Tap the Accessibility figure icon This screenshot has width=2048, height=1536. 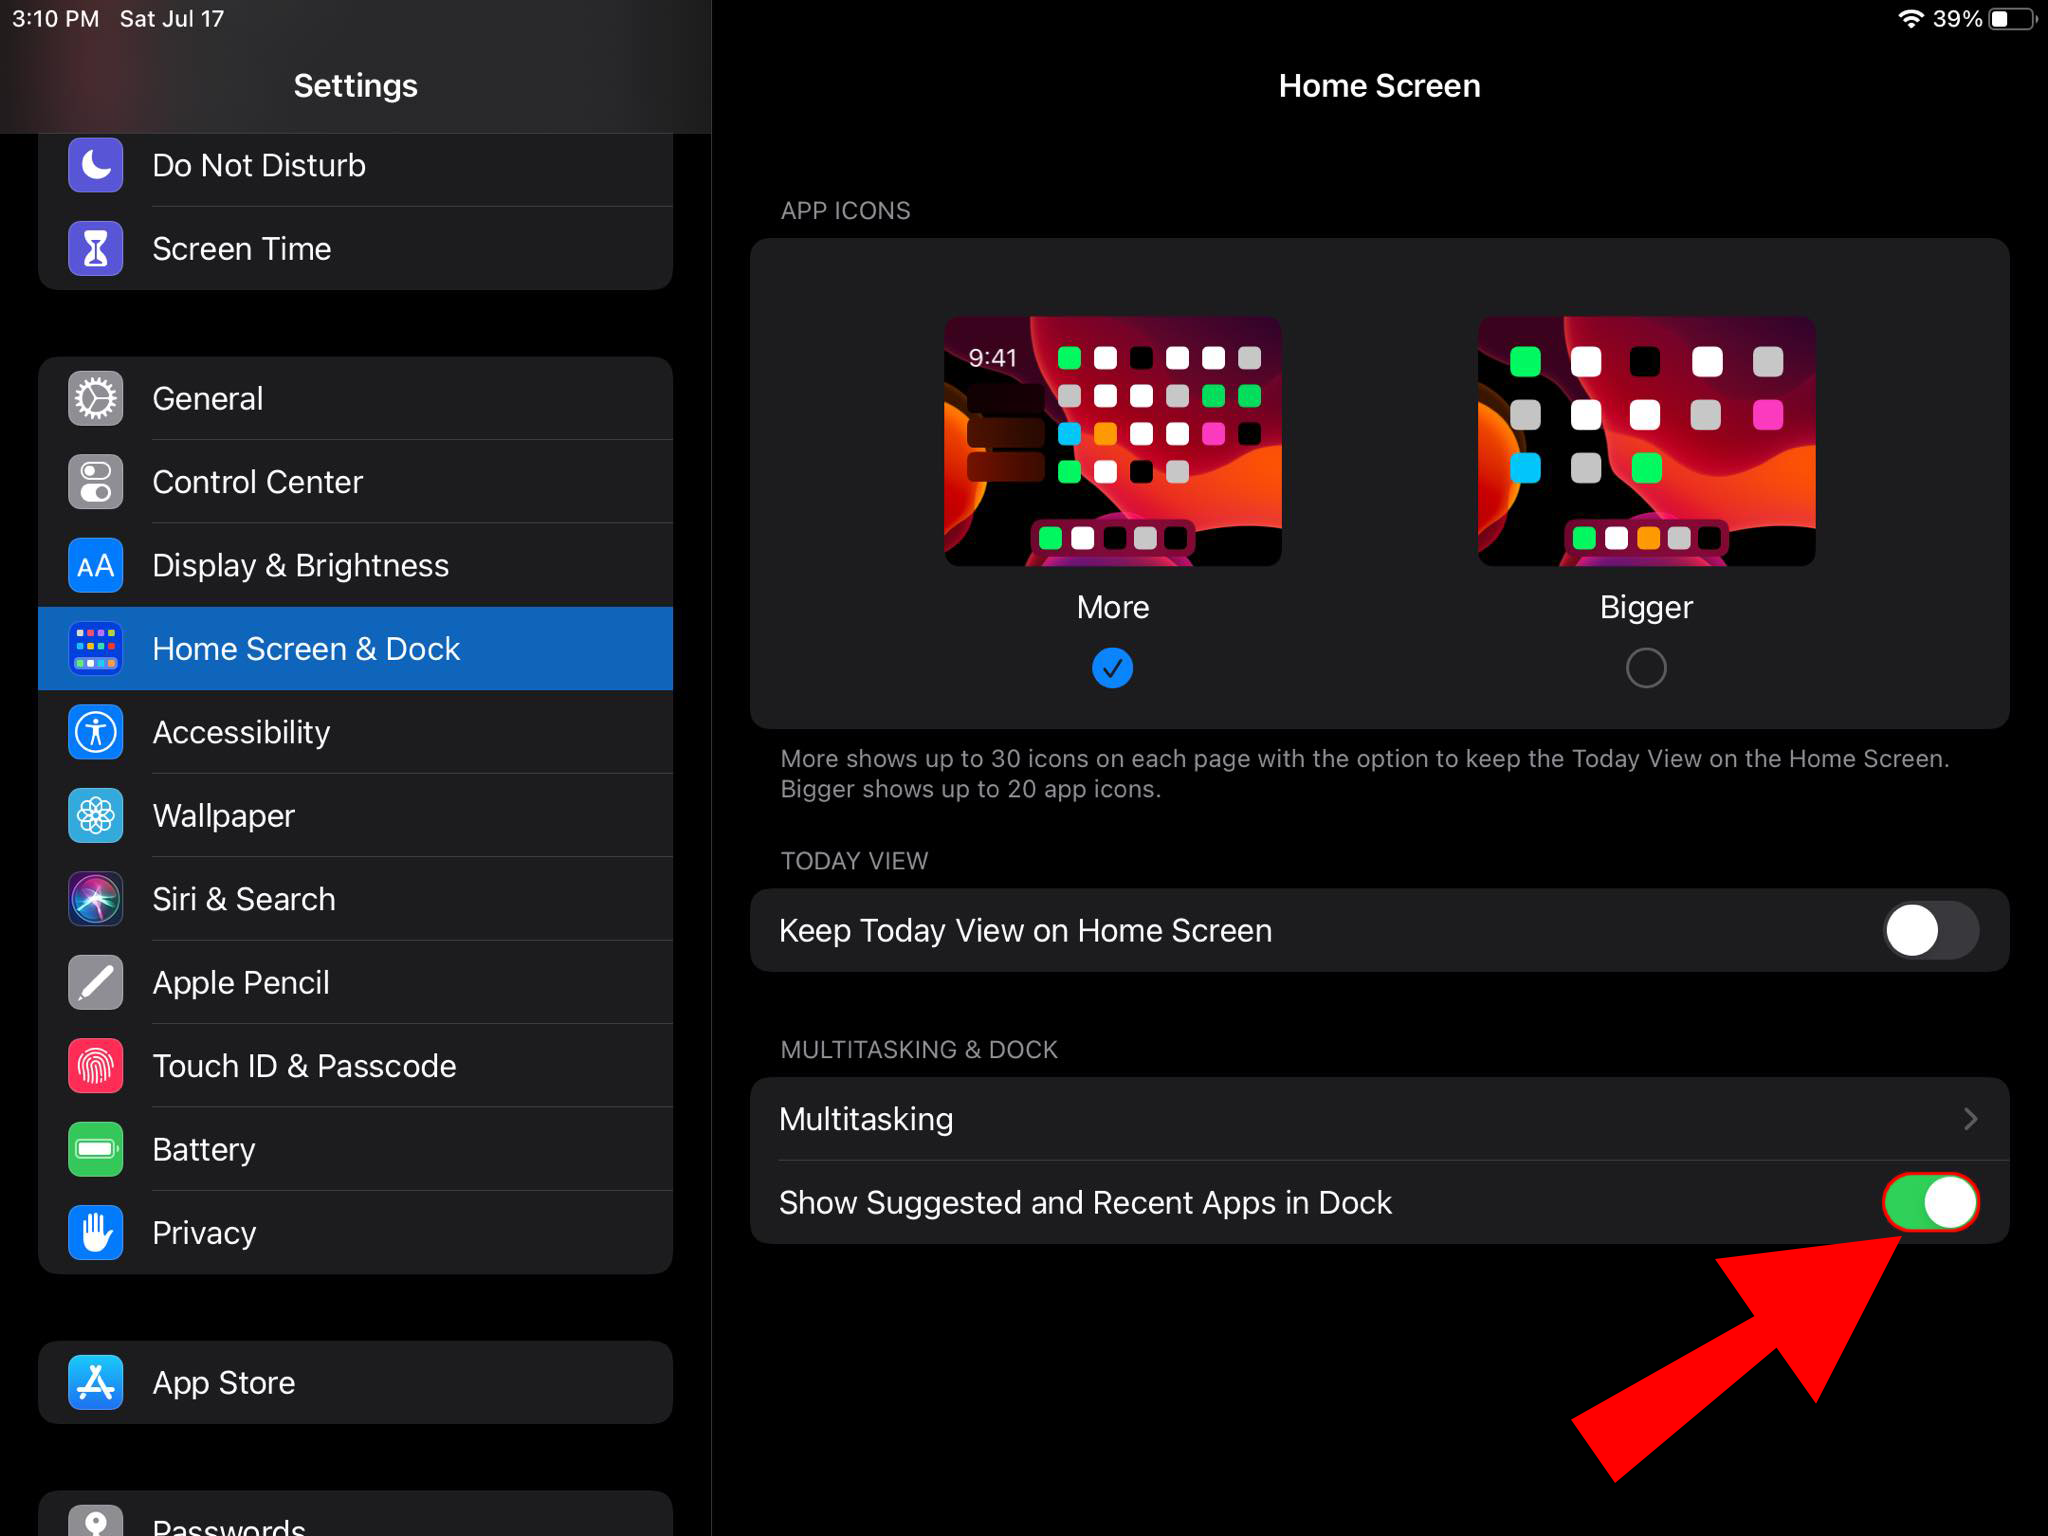click(x=95, y=732)
